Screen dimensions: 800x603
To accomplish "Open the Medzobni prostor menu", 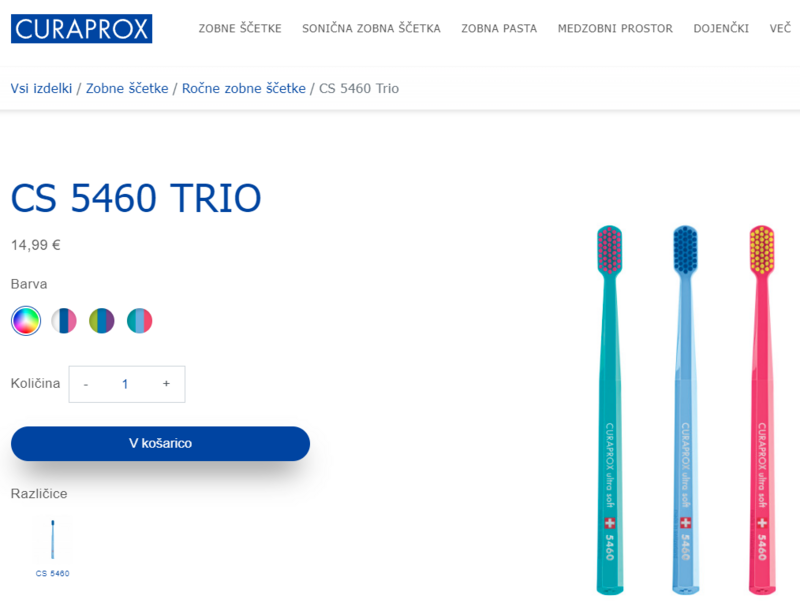I will (615, 29).
